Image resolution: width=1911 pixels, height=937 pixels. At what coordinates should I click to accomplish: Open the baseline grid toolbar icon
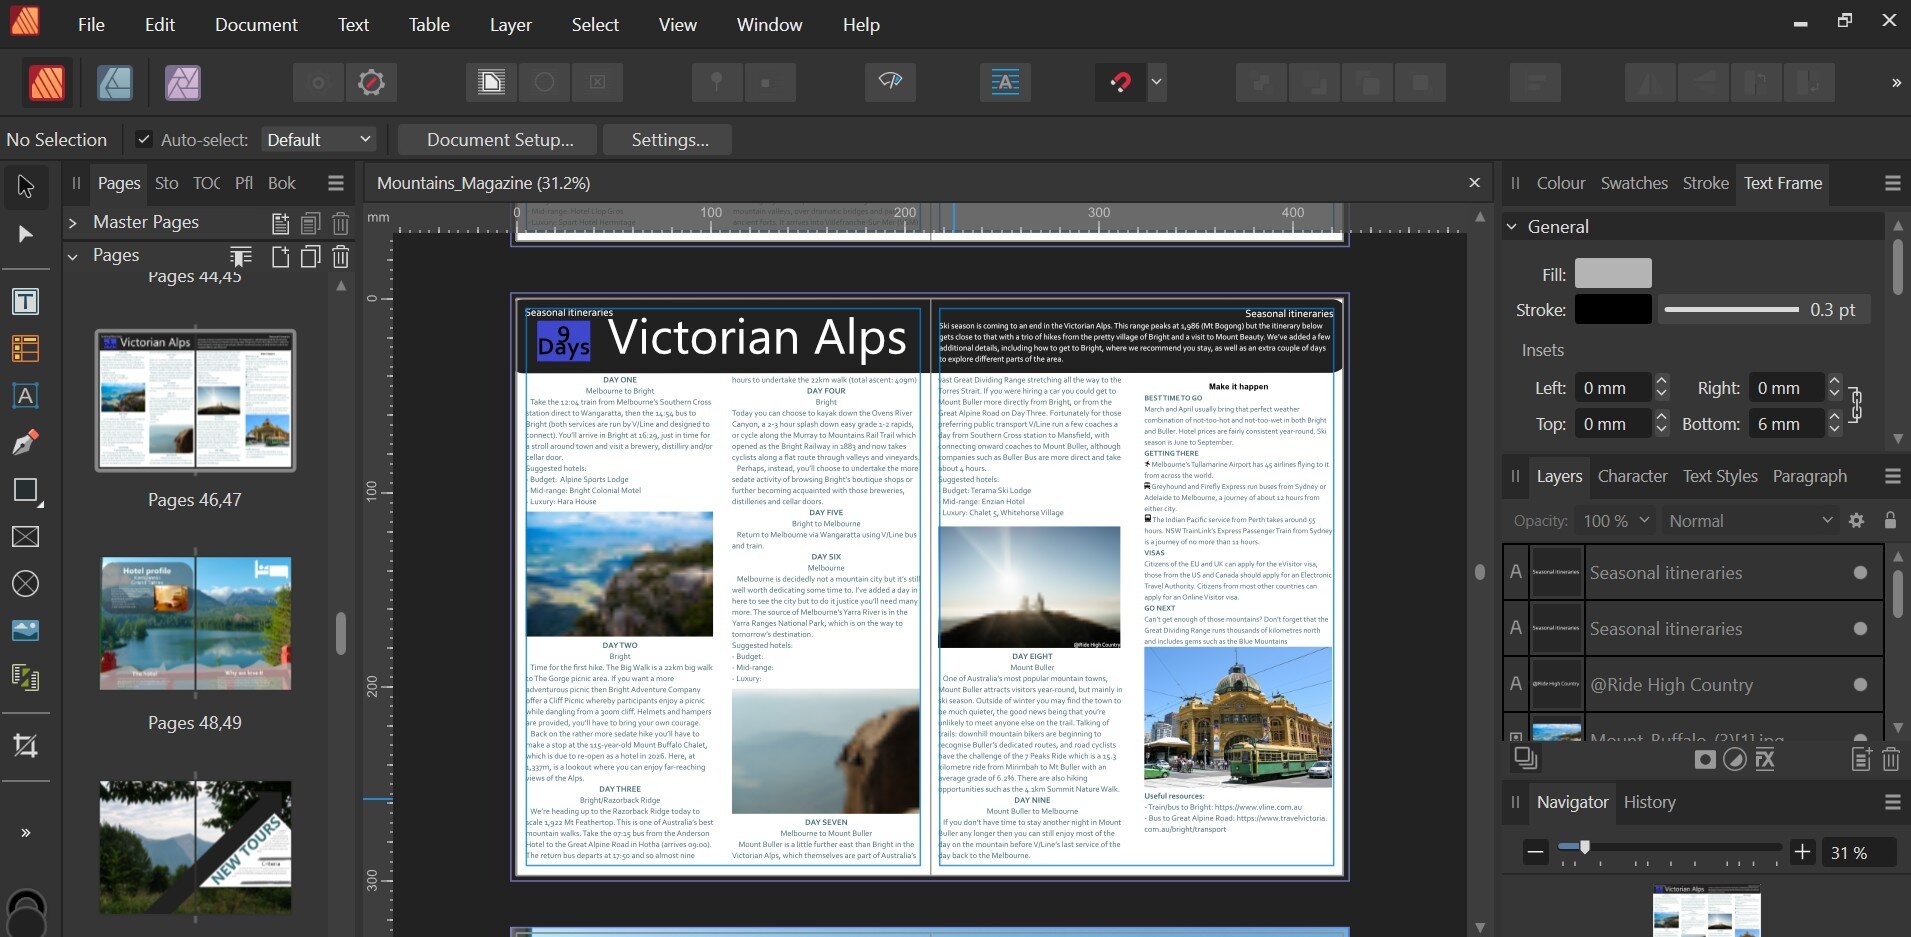[x=1005, y=82]
